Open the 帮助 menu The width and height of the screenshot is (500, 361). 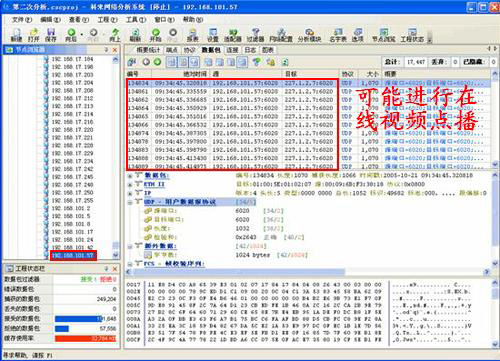(x=193, y=20)
